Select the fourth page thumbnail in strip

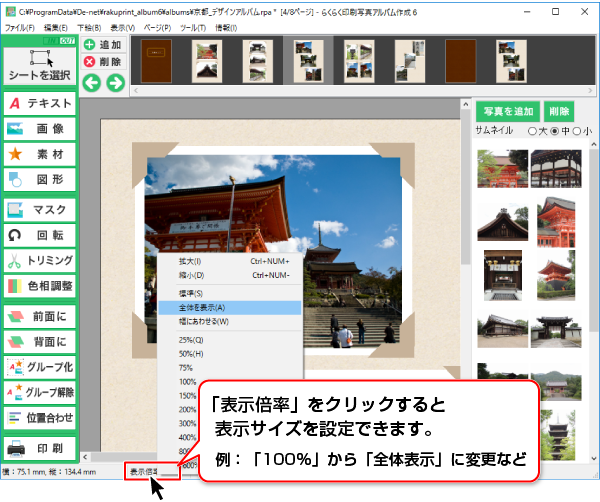point(308,62)
